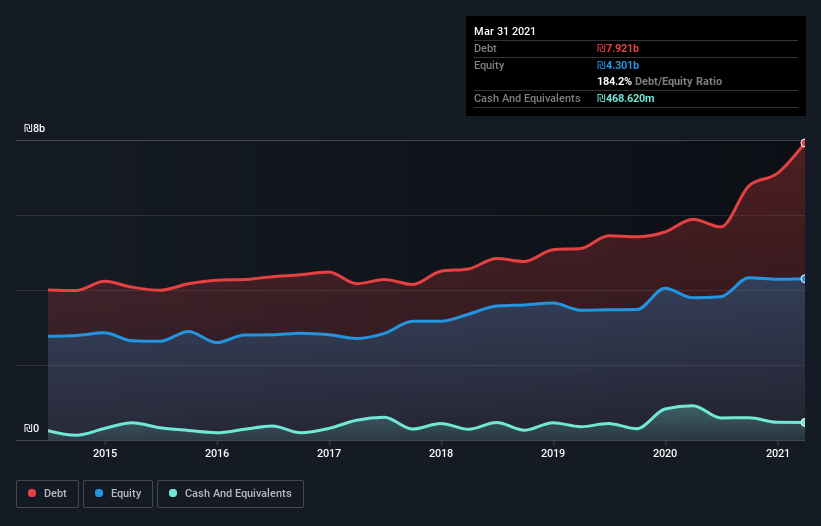The width and height of the screenshot is (821, 526).
Task: Click the 2019 x-axis label
Action: [x=553, y=453]
